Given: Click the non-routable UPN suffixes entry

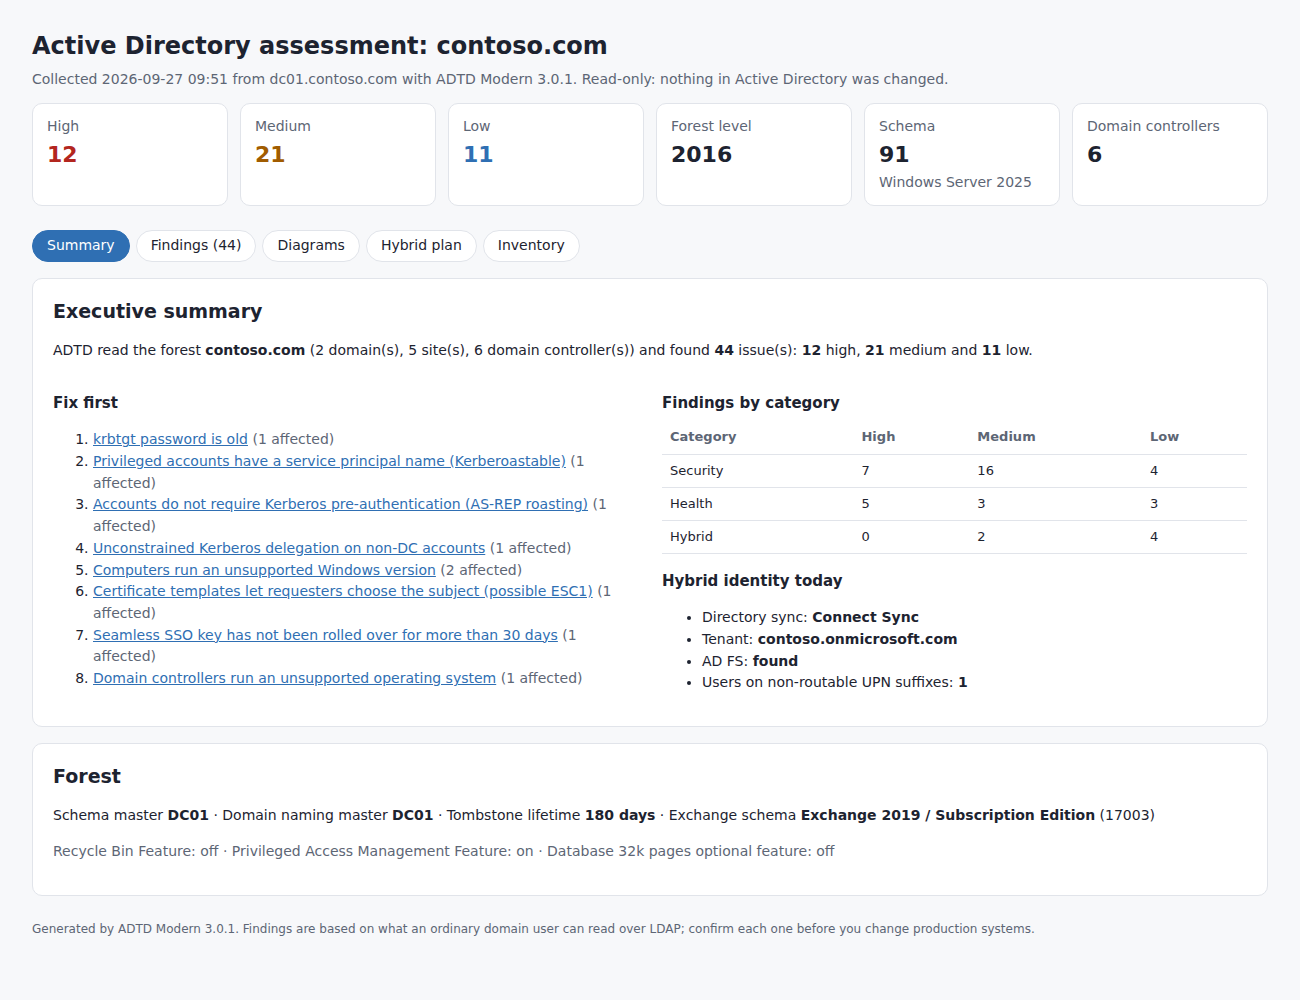Looking at the screenshot, I should point(834,682).
